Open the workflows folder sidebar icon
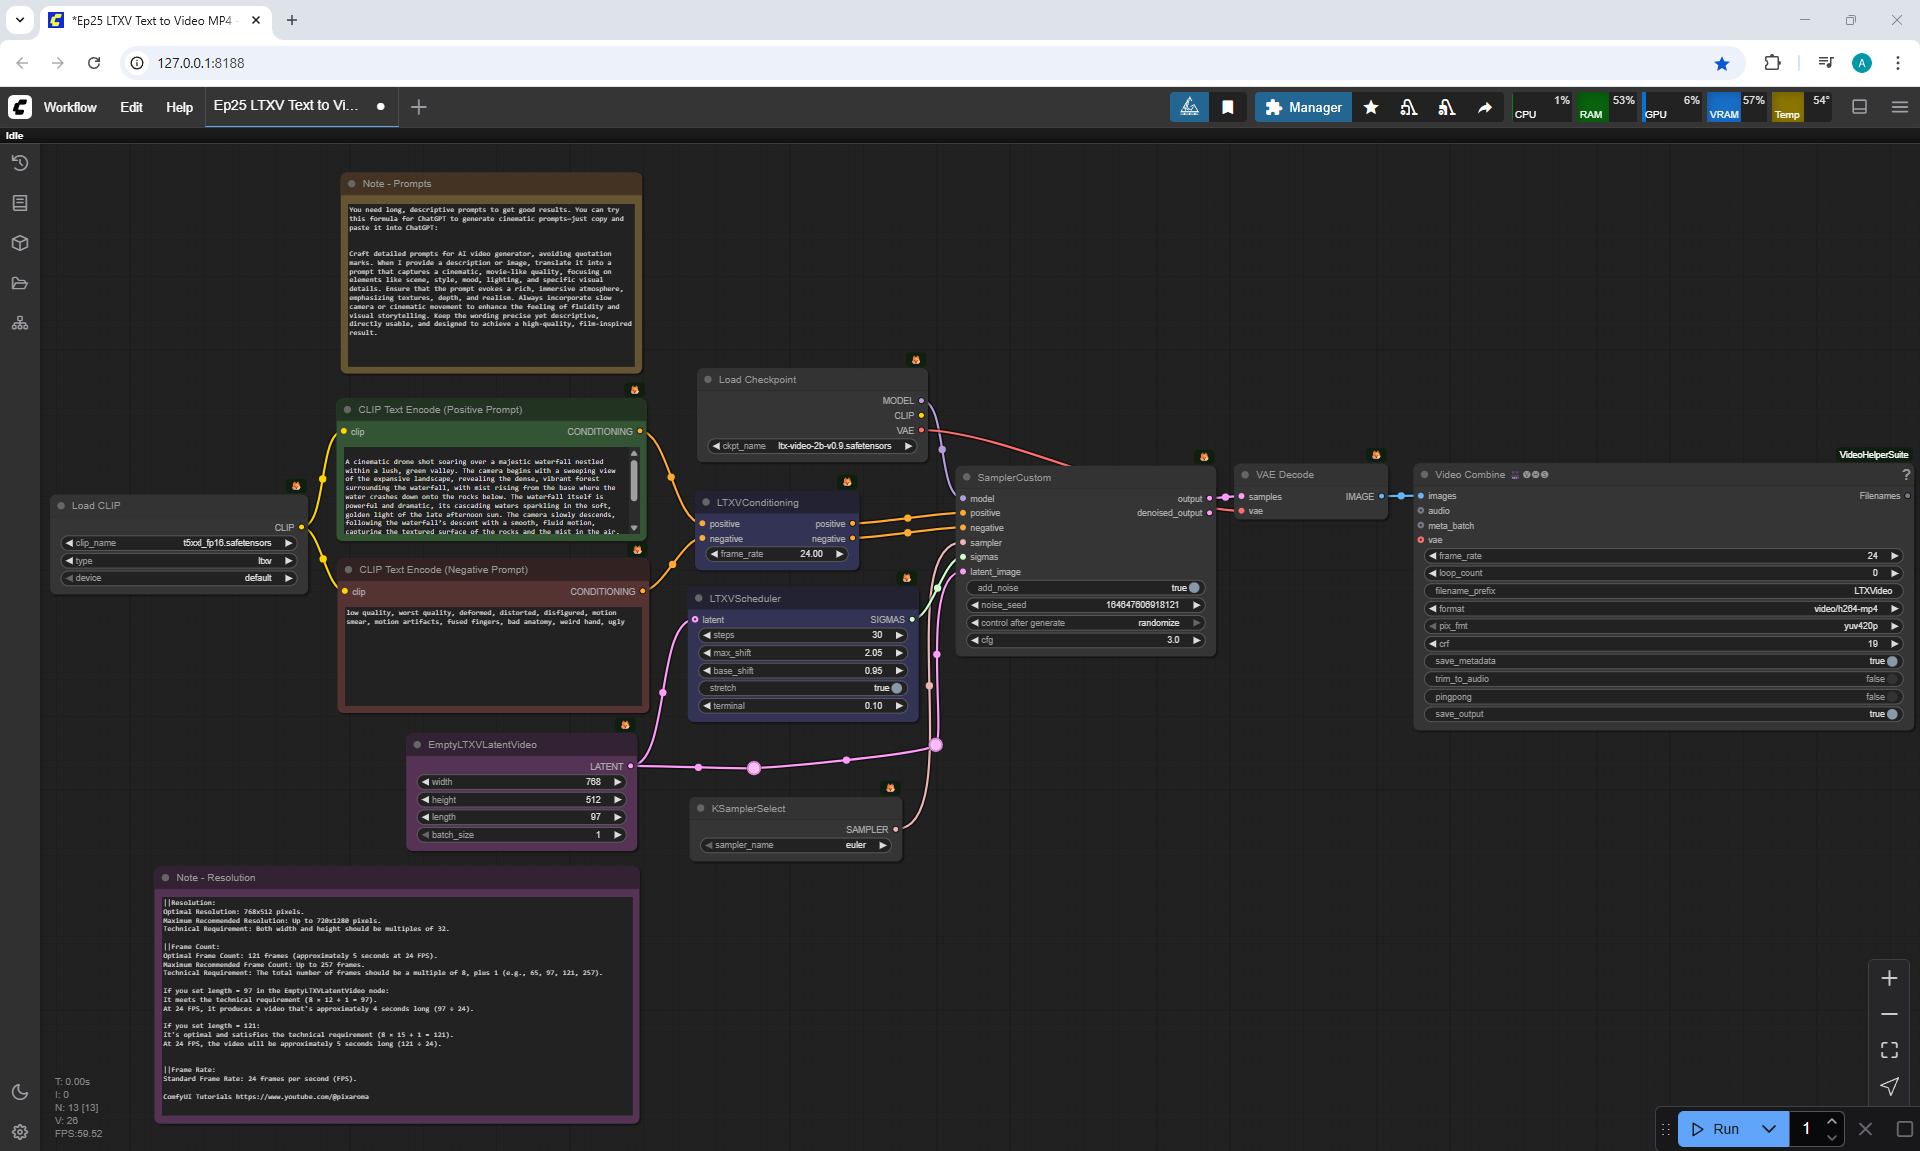This screenshot has width=1920, height=1151. coord(19,283)
